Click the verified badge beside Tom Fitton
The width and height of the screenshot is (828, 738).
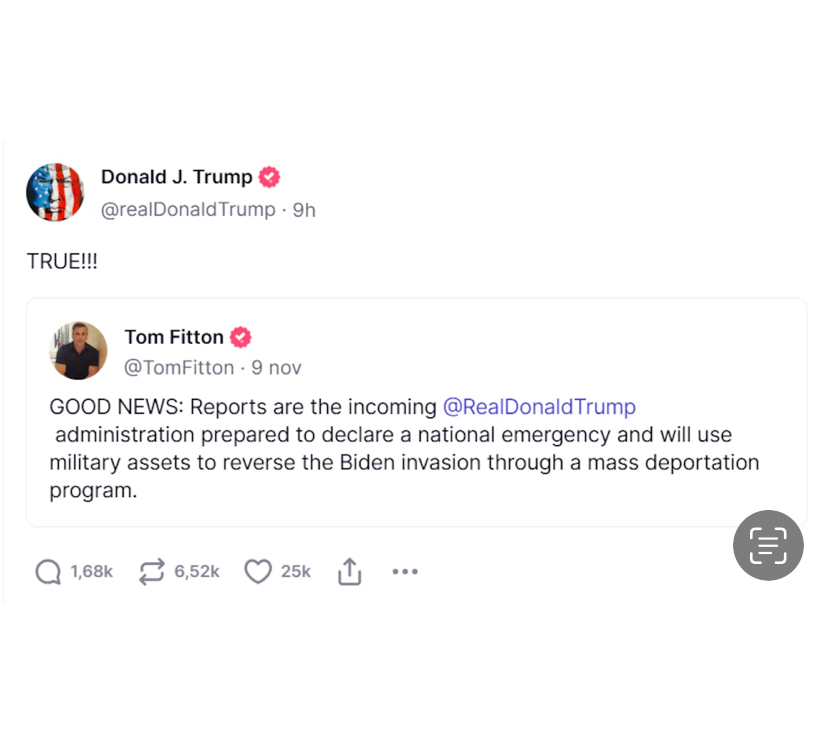(x=241, y=337)
